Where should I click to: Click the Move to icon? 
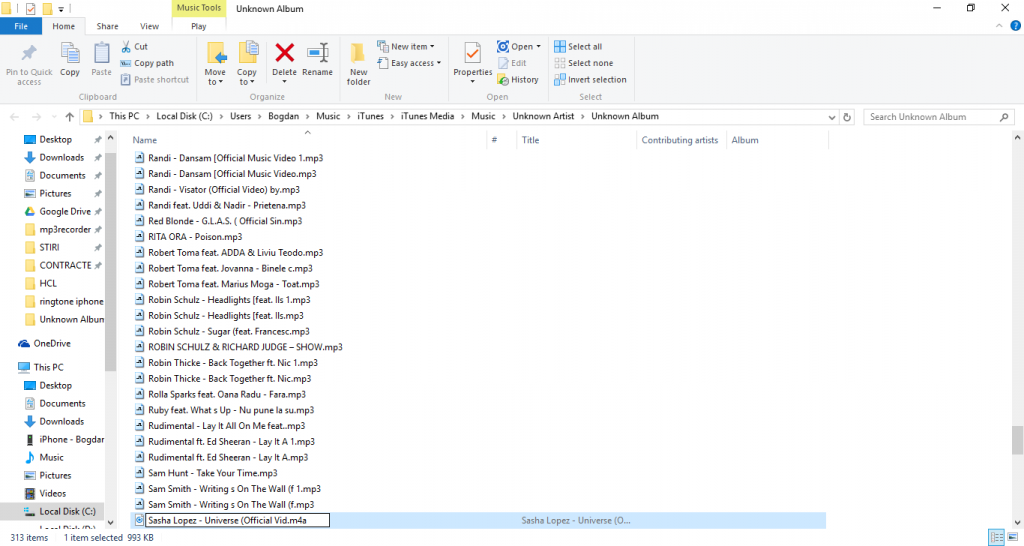(216, 54)
